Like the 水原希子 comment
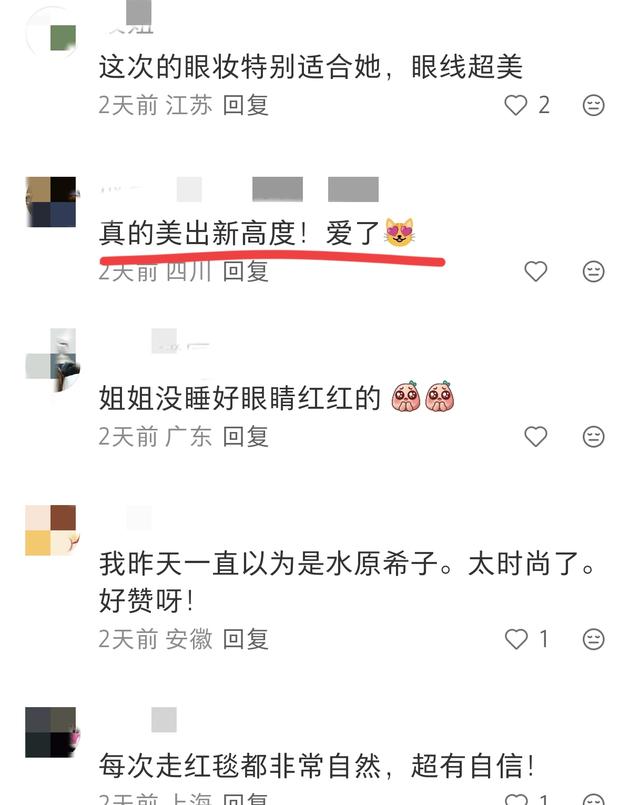640x805 pixels. [x=516, y=639]
